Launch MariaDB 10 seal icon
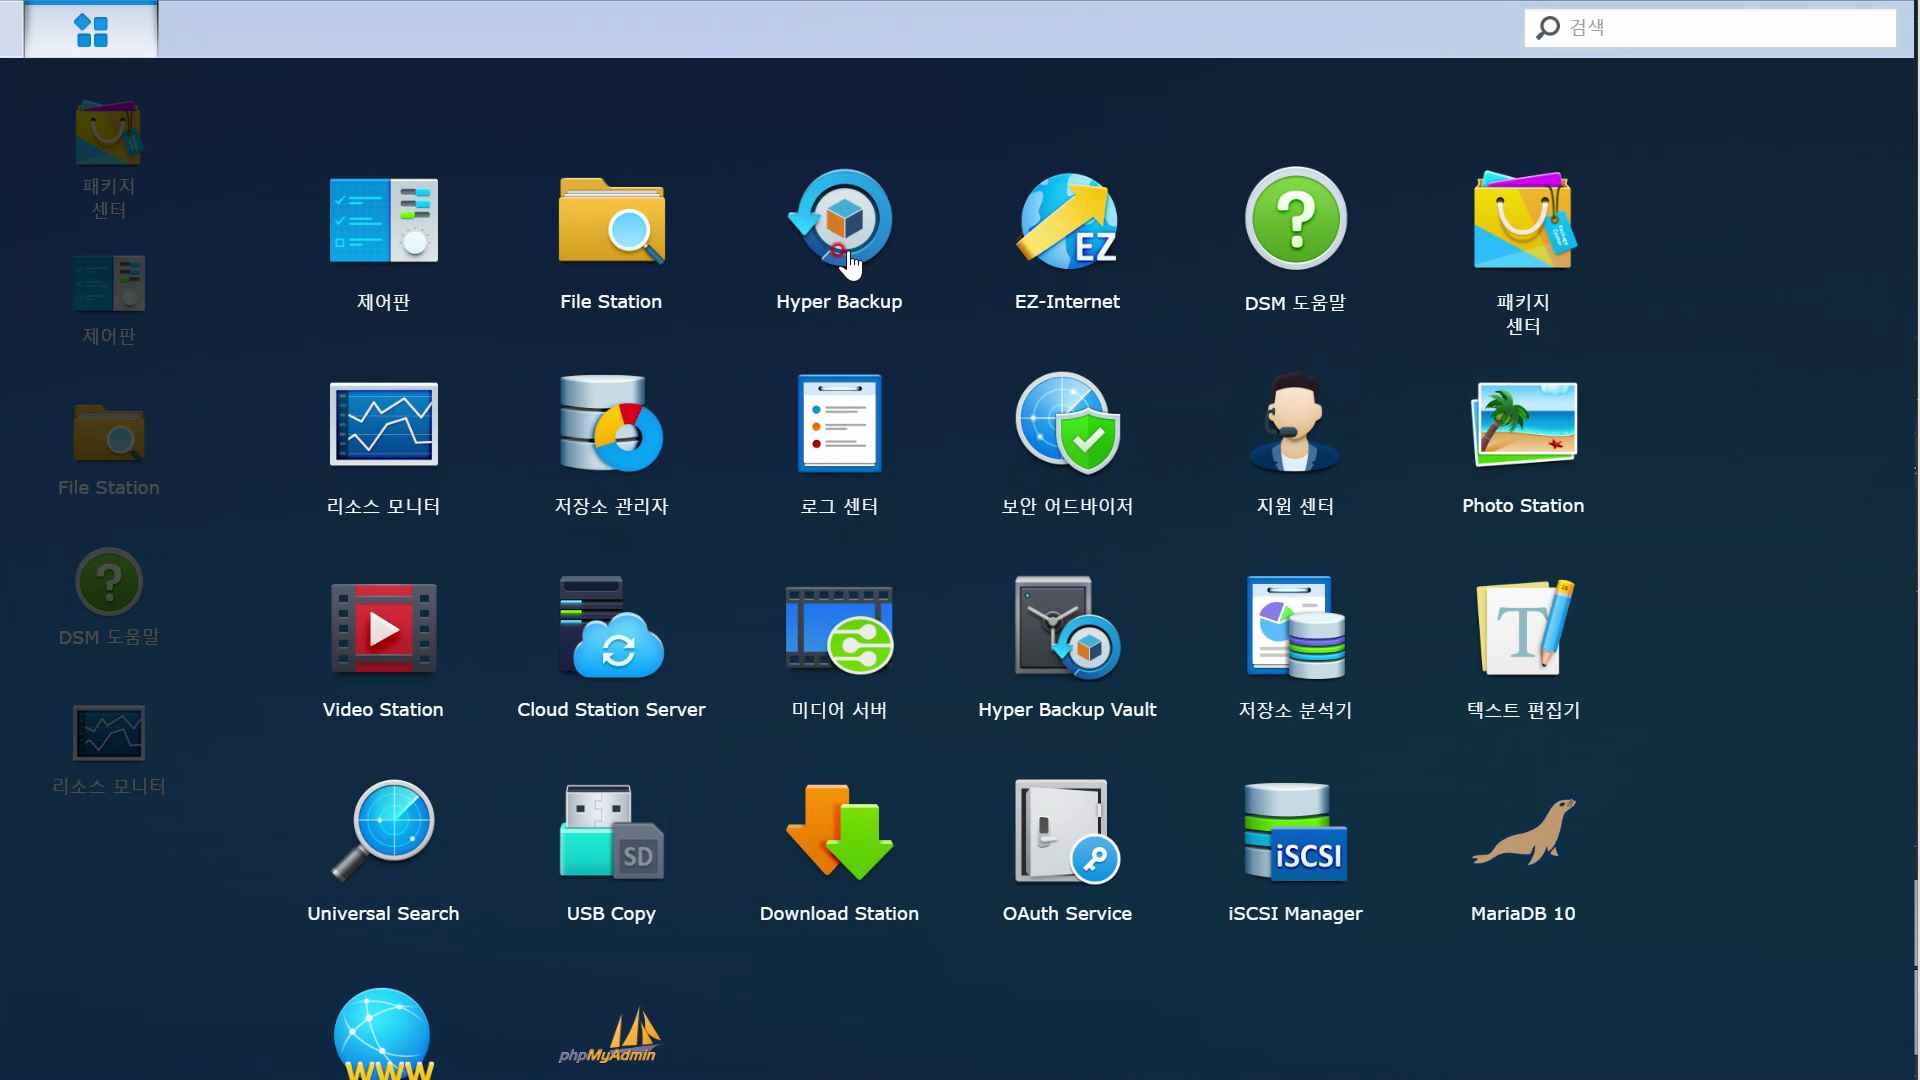1920x1080 pixels. coord(1523,833)
